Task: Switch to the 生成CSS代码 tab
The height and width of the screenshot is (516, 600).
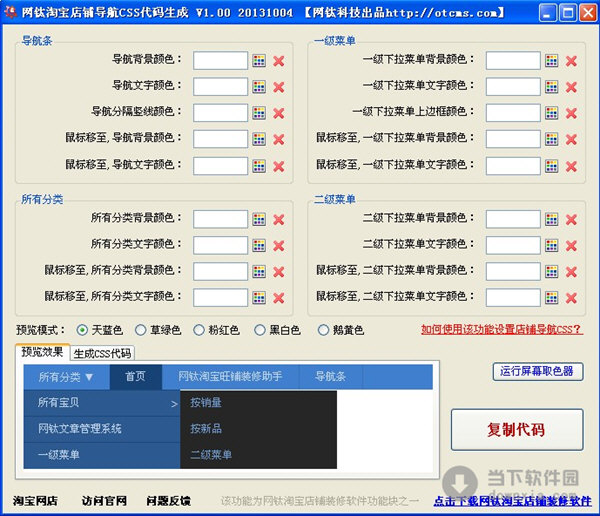Action: pyautogui.click(x=102, y=353)
